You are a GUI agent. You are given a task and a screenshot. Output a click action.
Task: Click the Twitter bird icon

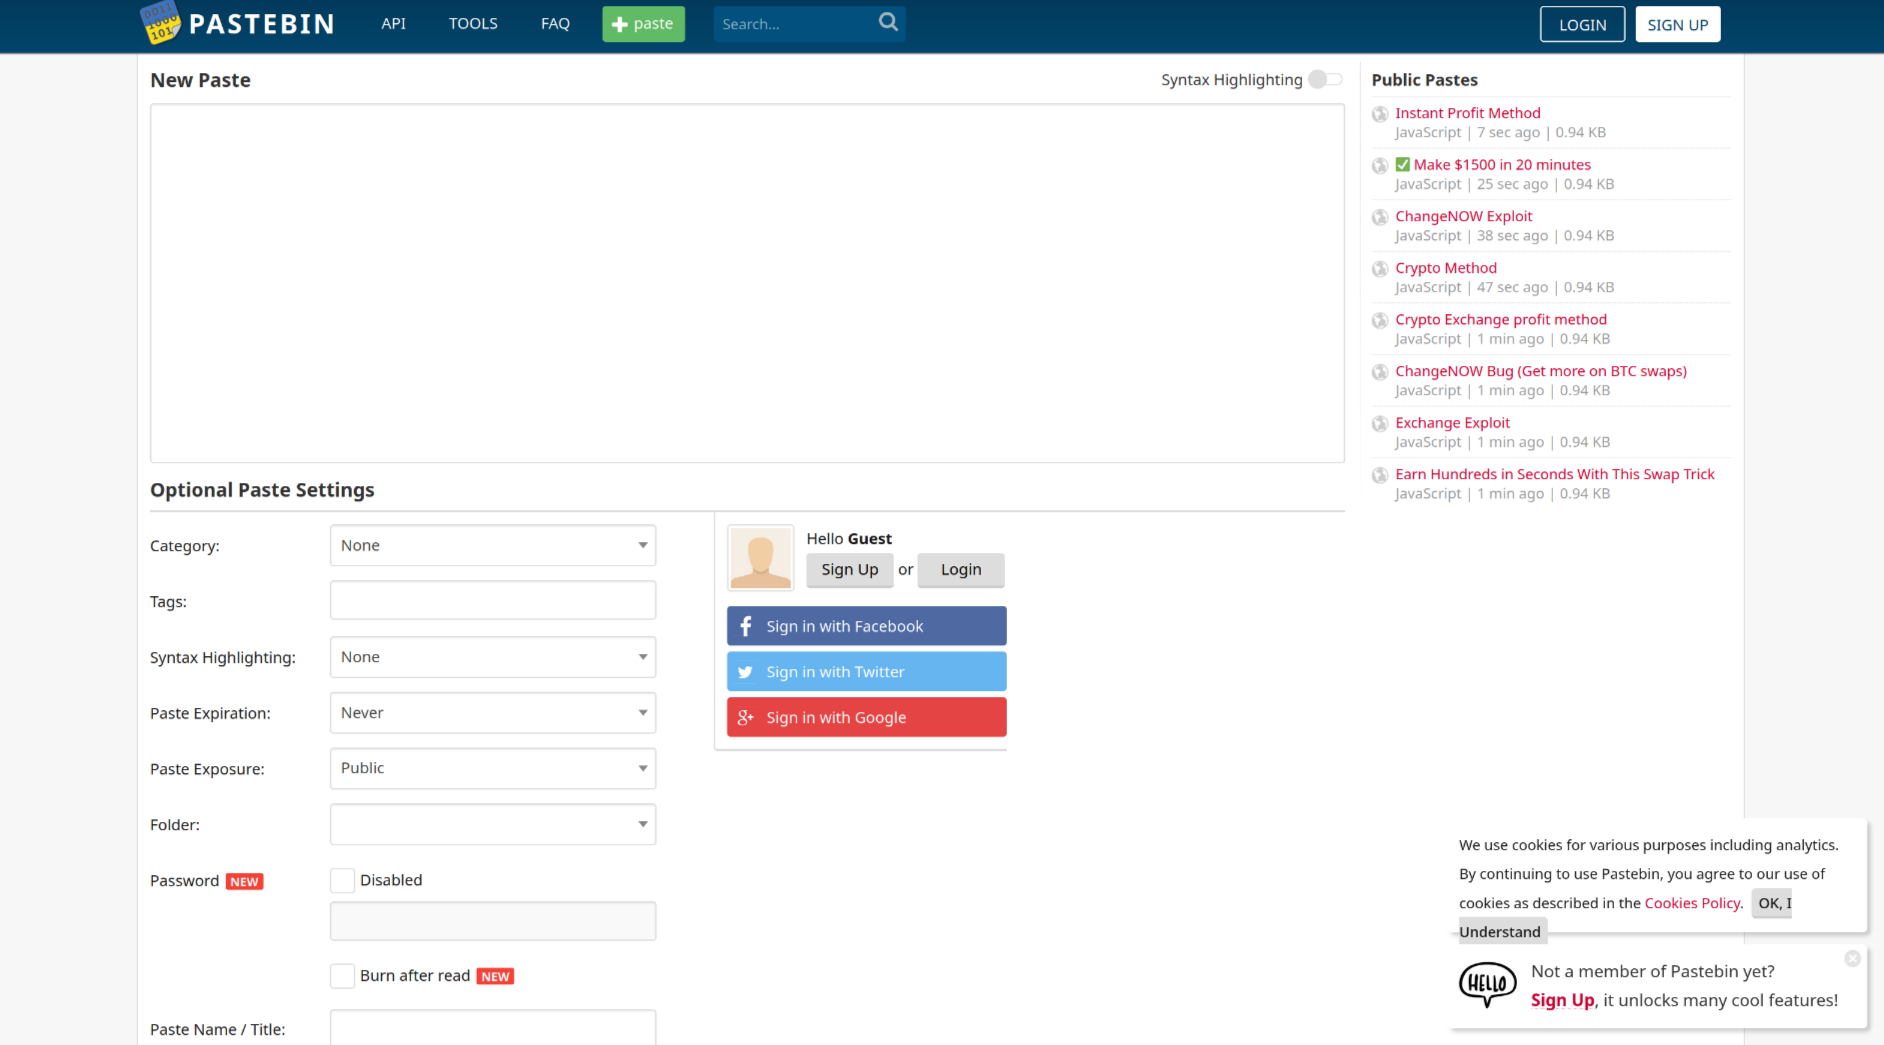[x=746, y=672]
